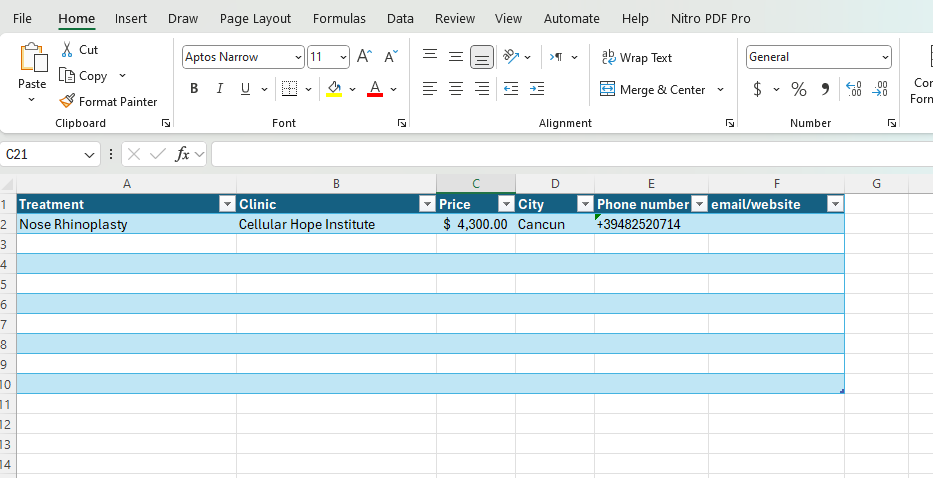933x478 pixels.
Task: Open the Formulas ribbon tab
Action: pyautogui.click(x=339, y=18)
